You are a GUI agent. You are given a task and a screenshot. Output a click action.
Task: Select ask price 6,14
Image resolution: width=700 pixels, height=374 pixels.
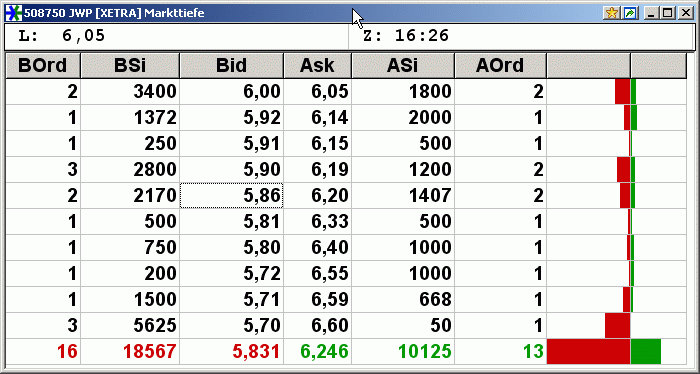tap(317, 118)
